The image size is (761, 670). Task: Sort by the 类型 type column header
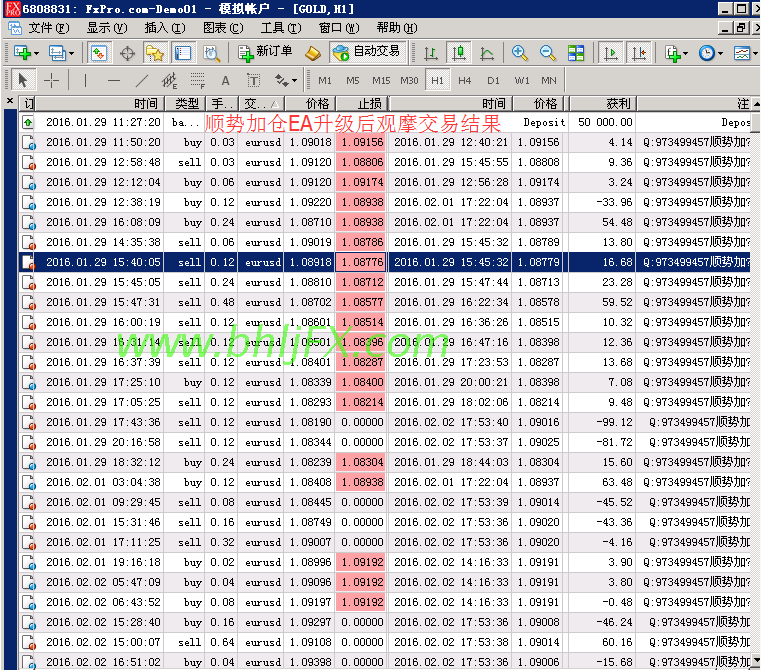(x=184, y=103)
